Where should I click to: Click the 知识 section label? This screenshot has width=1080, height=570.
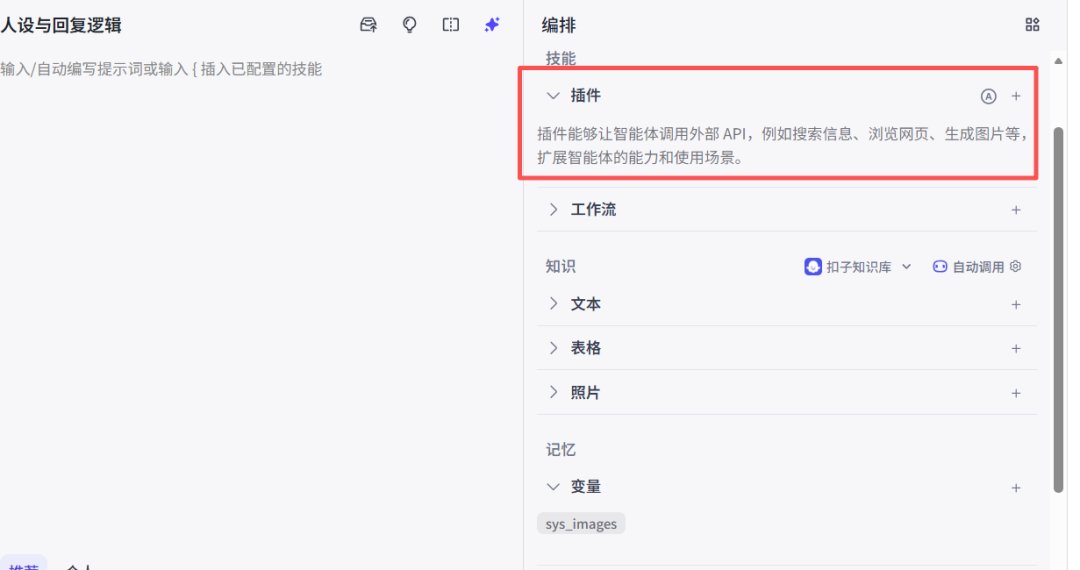pos(561,266)
